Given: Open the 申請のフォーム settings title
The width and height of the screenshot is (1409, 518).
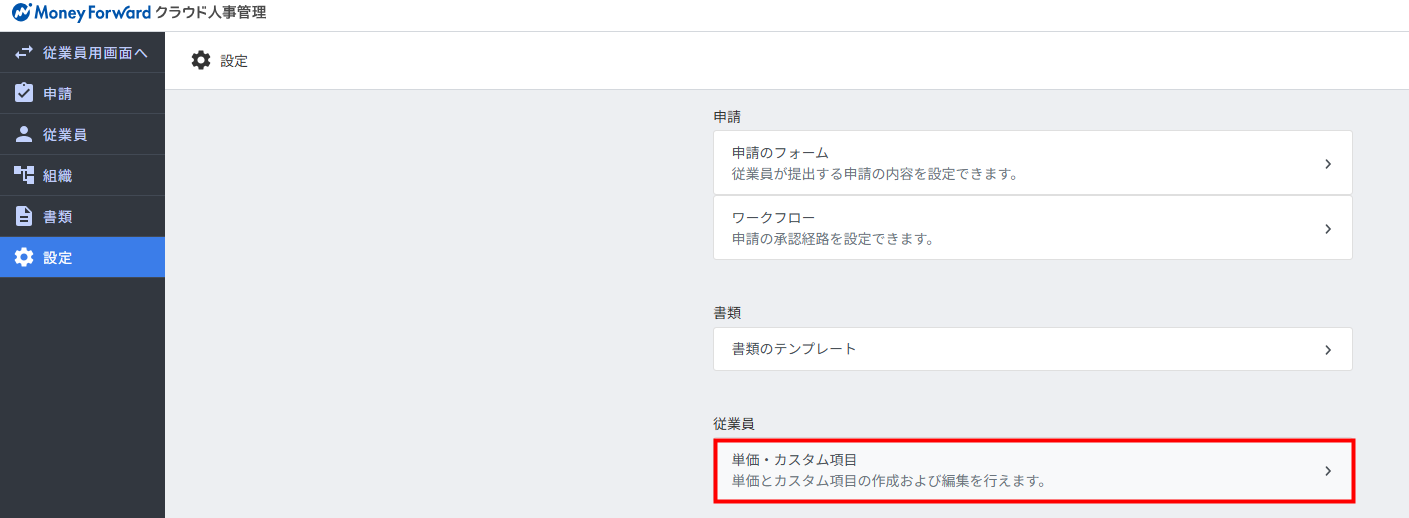Looking at the screenshot, I should pos(780,153).
